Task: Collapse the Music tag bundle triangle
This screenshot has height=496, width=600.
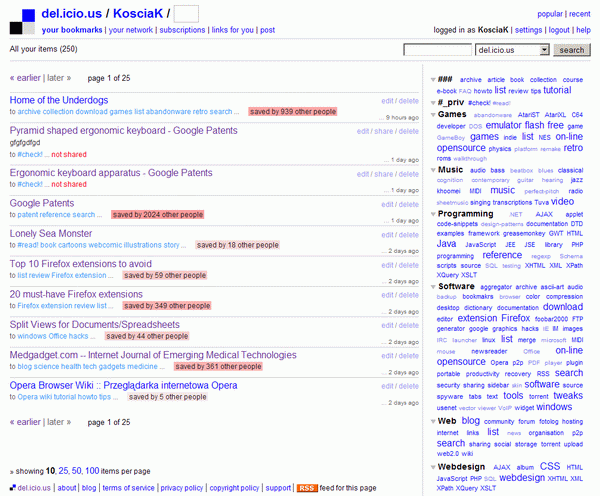Action: coord(431,170)
